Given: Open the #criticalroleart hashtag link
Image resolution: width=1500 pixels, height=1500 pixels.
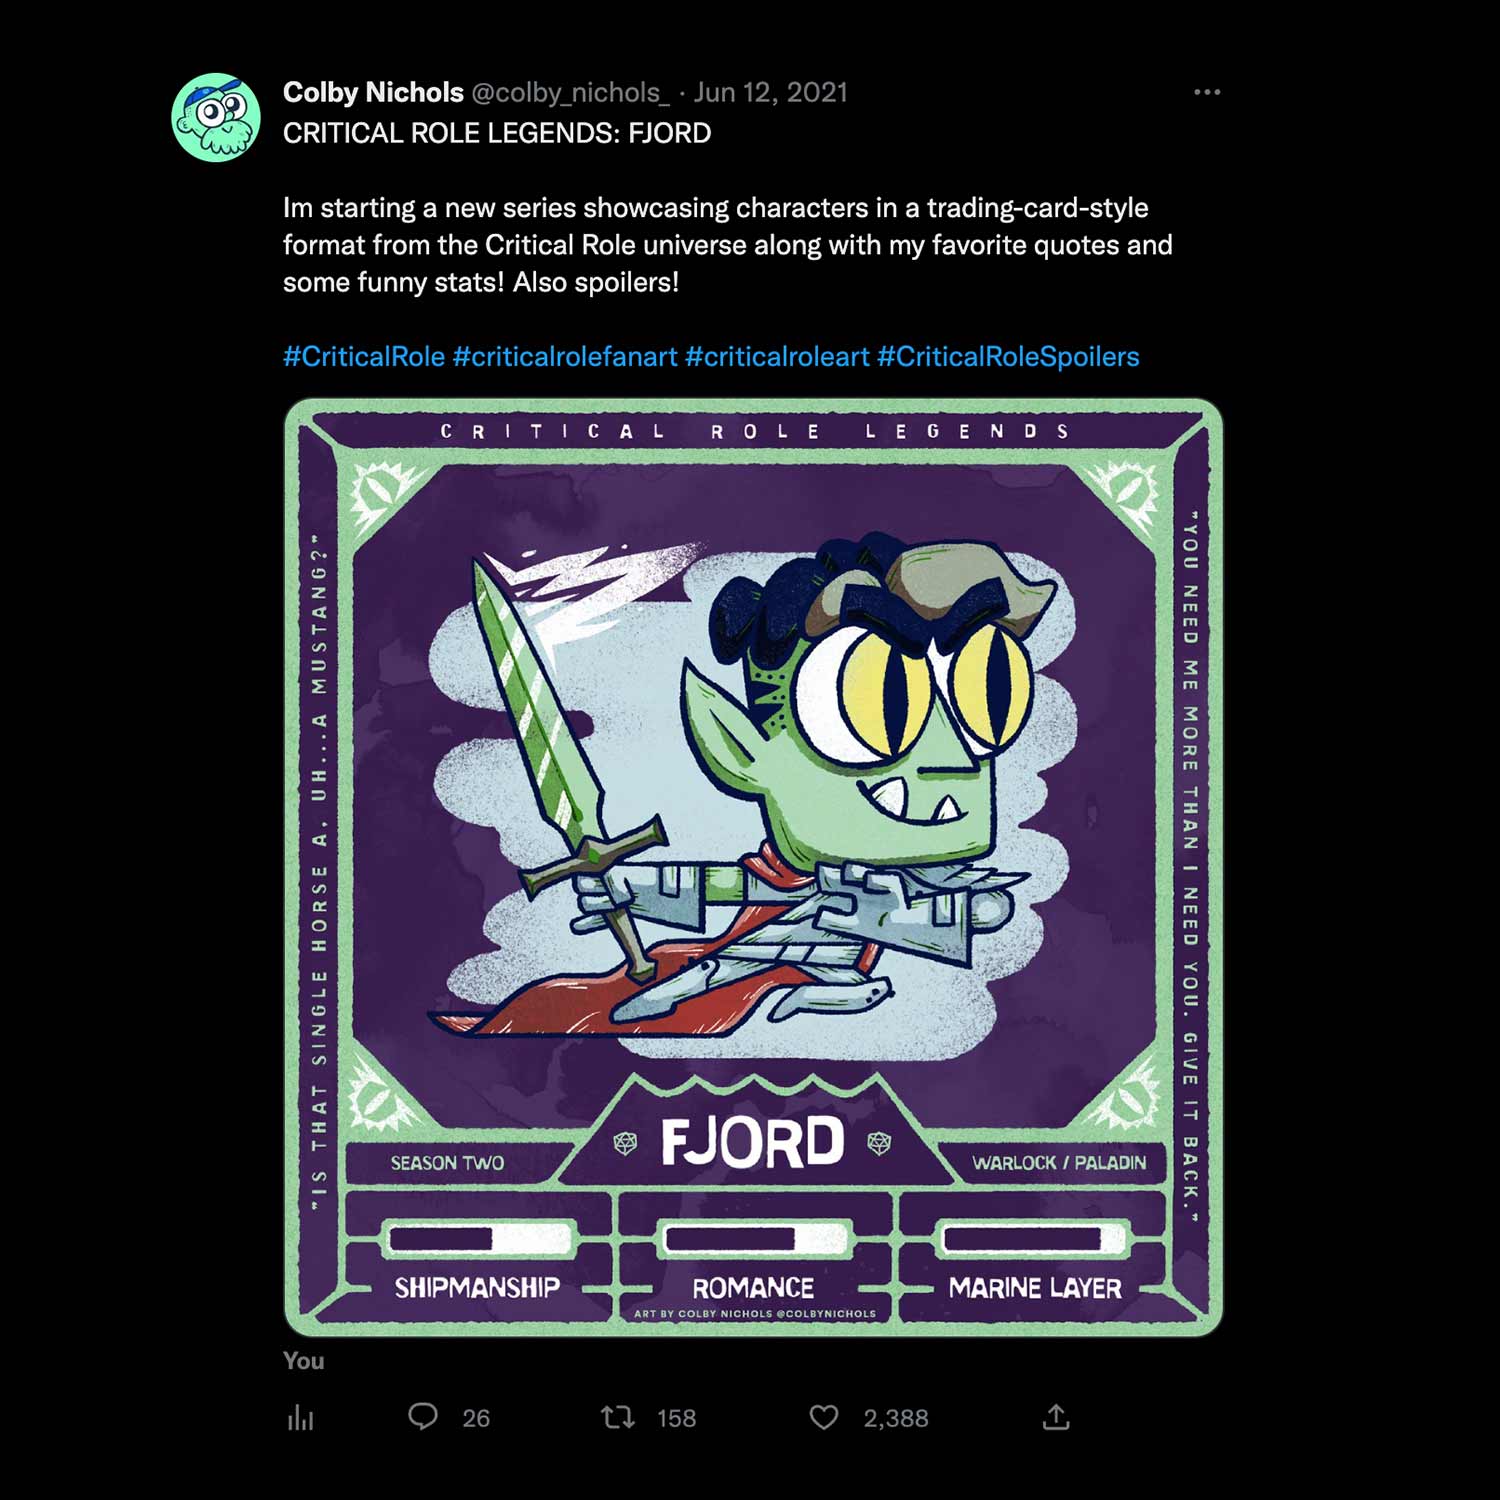Looking at the screenshot, I should pos(777,357).
